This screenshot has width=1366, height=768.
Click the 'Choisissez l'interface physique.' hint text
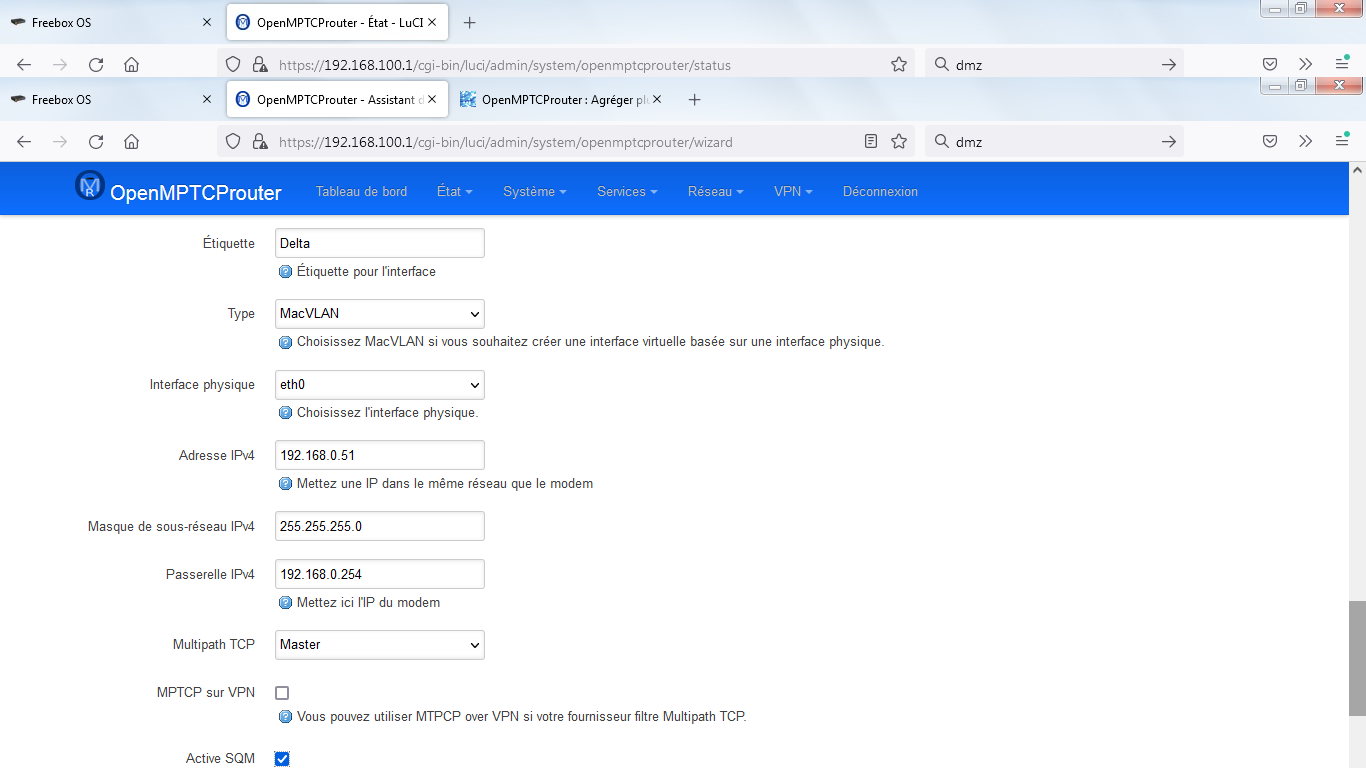(388, 413)
